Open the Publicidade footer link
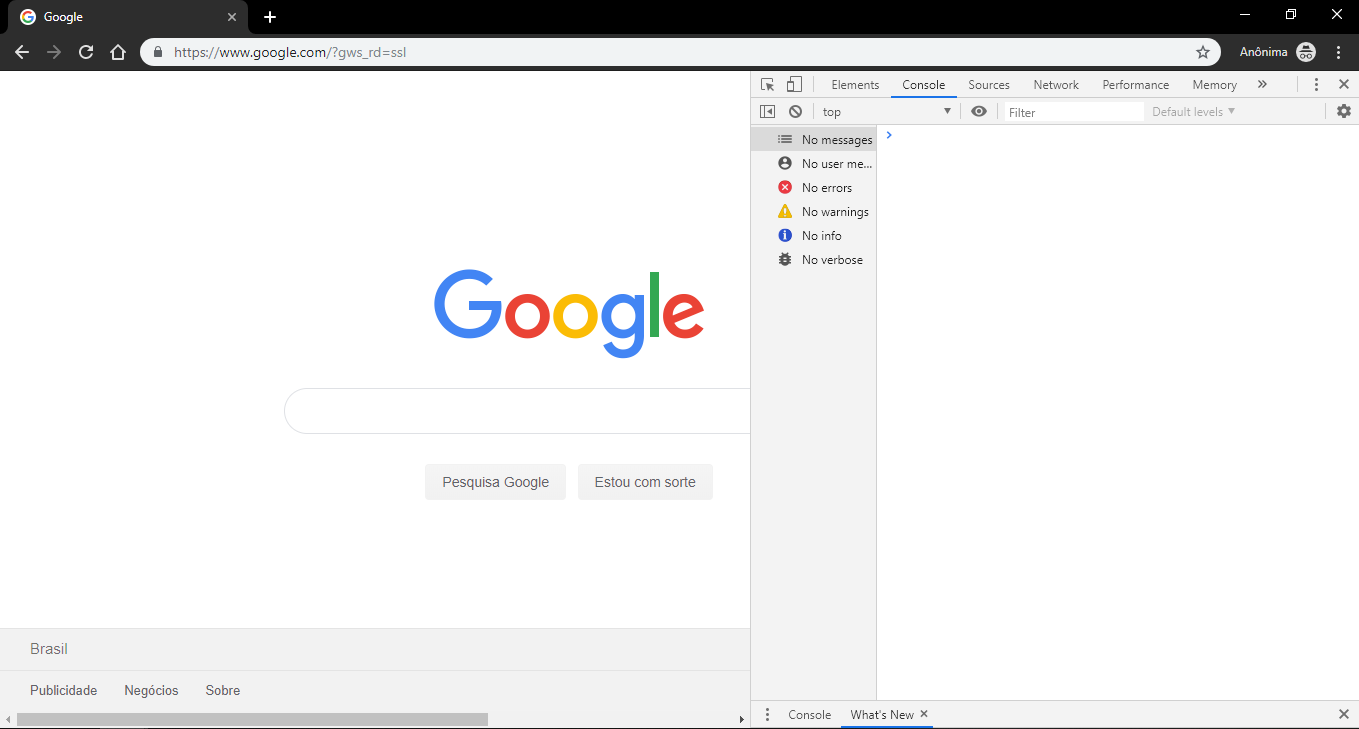Viewport: 1359px width, 729px height. tap(63, 691)
